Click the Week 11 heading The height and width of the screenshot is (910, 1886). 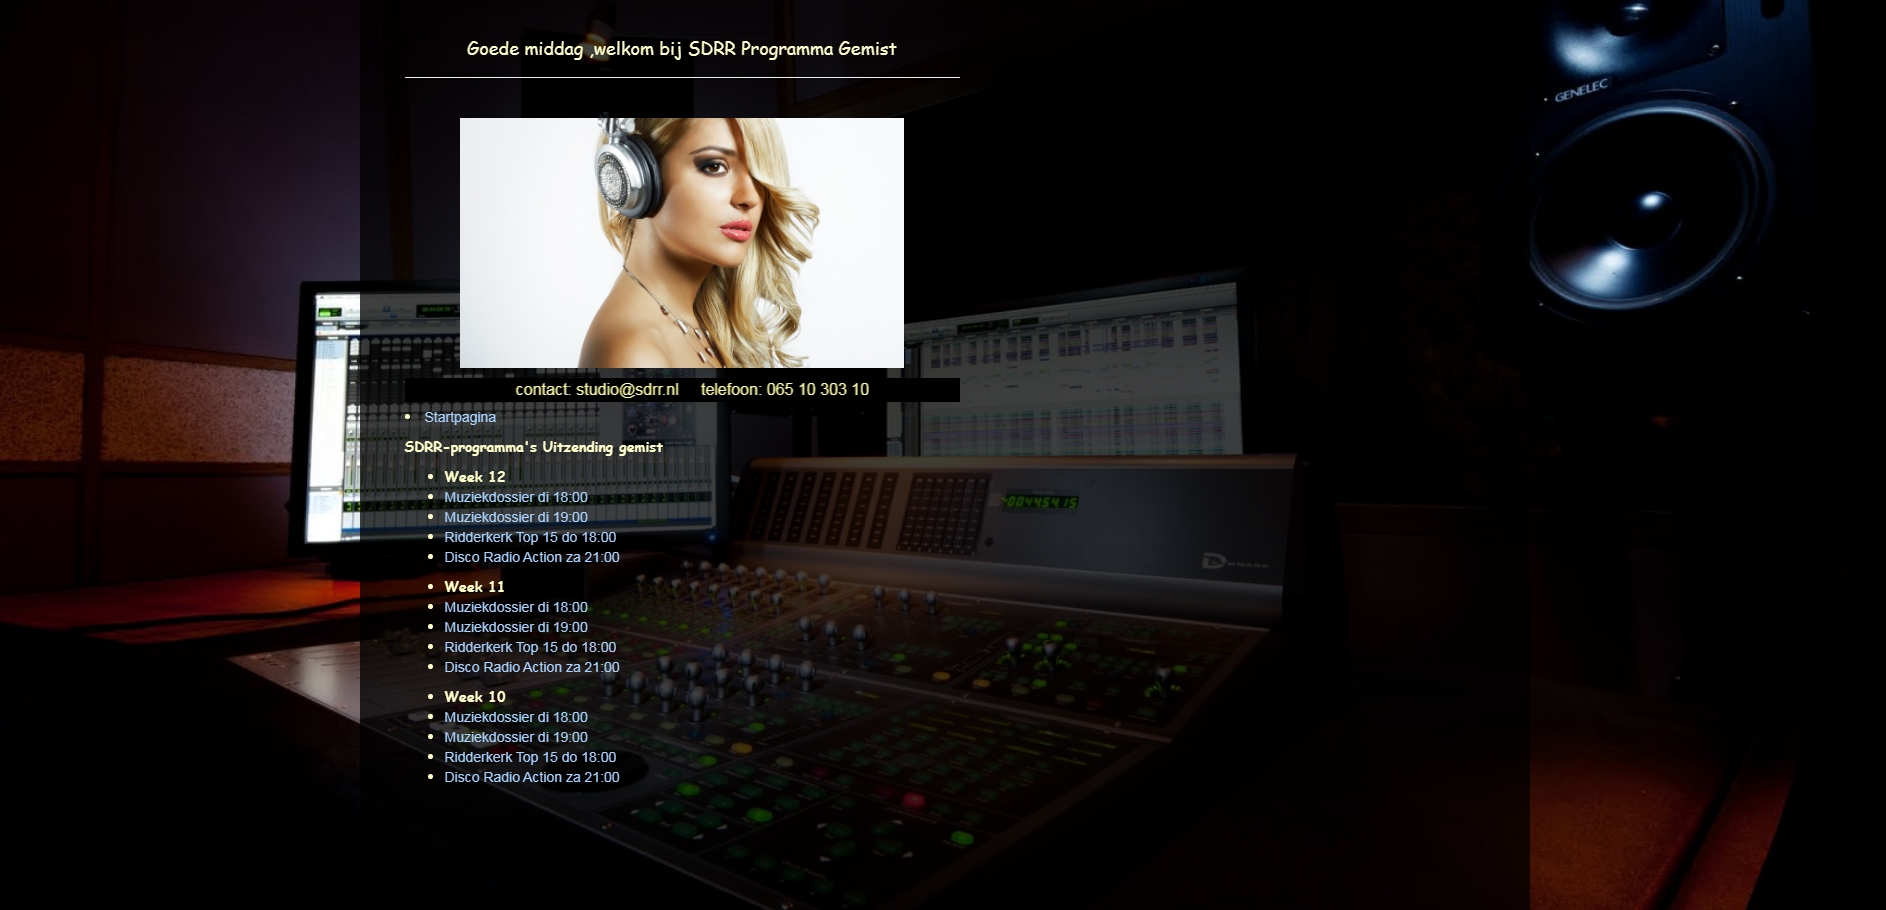474,587
